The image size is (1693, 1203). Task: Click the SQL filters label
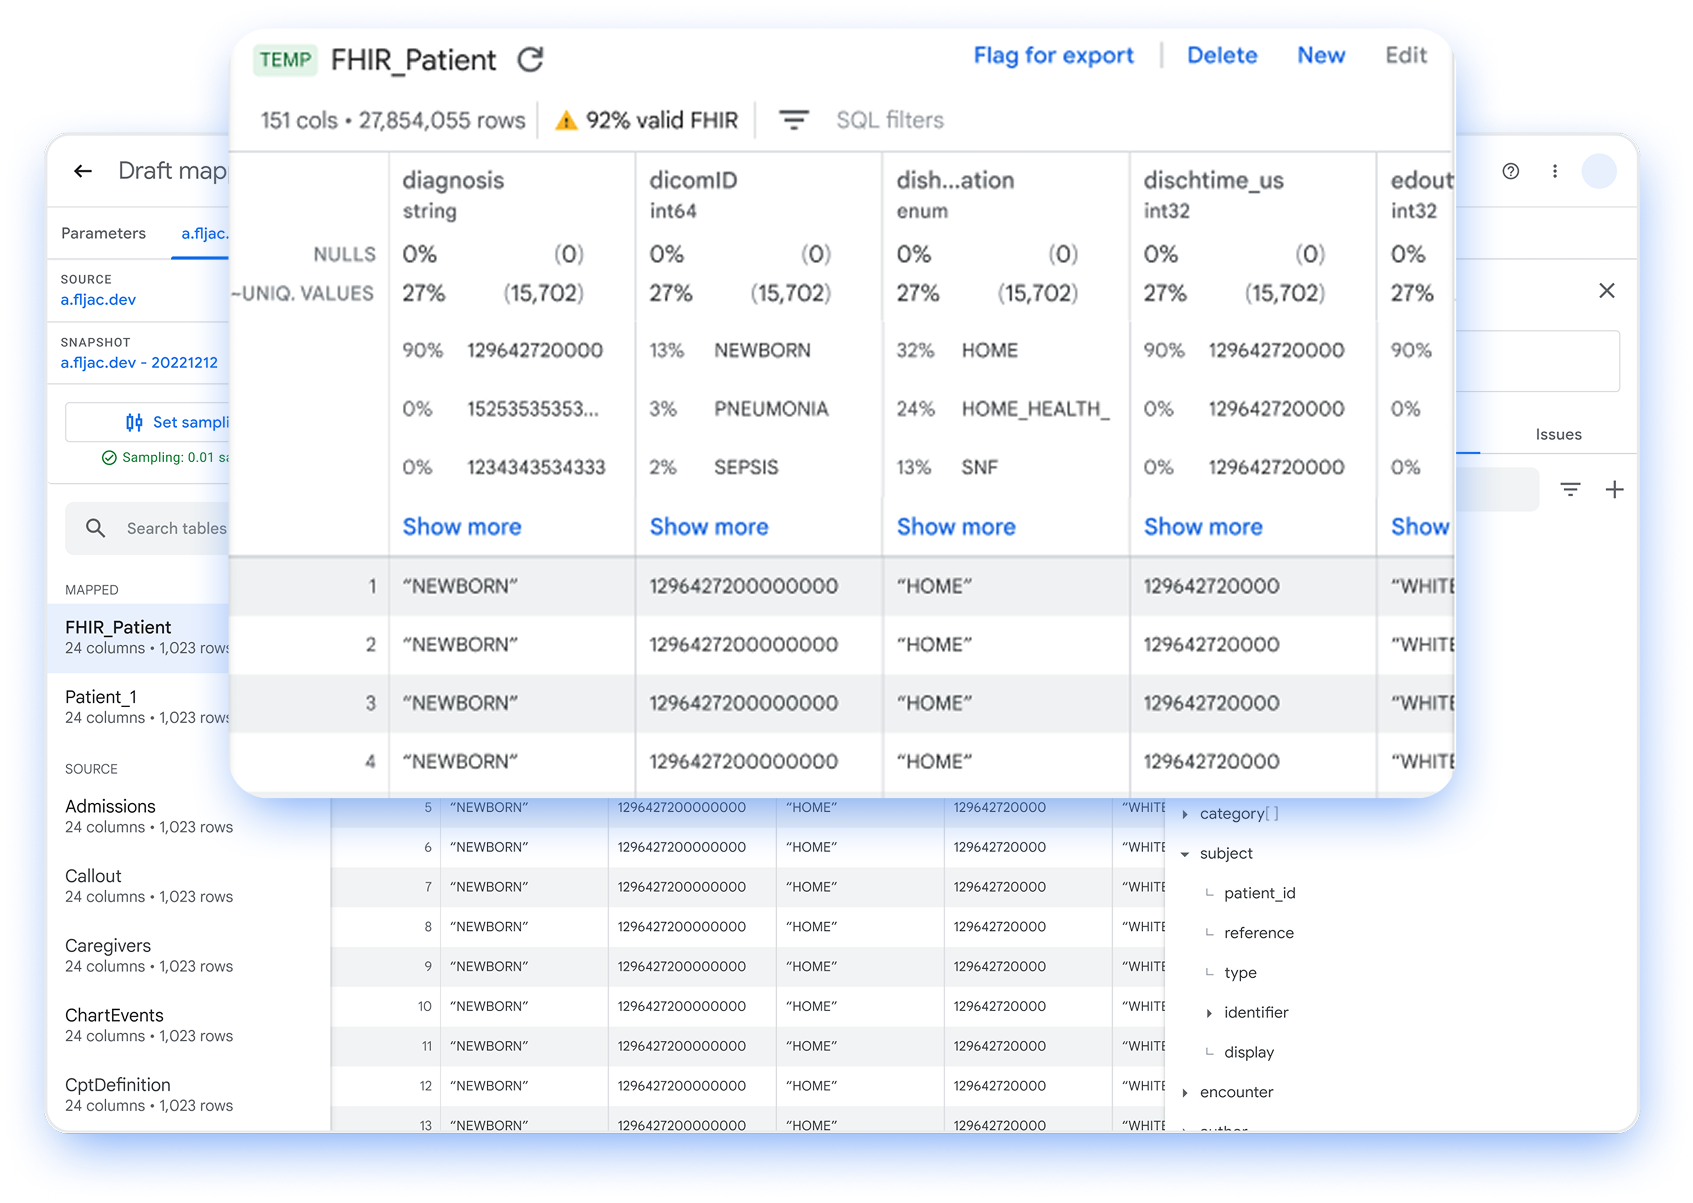890,120
